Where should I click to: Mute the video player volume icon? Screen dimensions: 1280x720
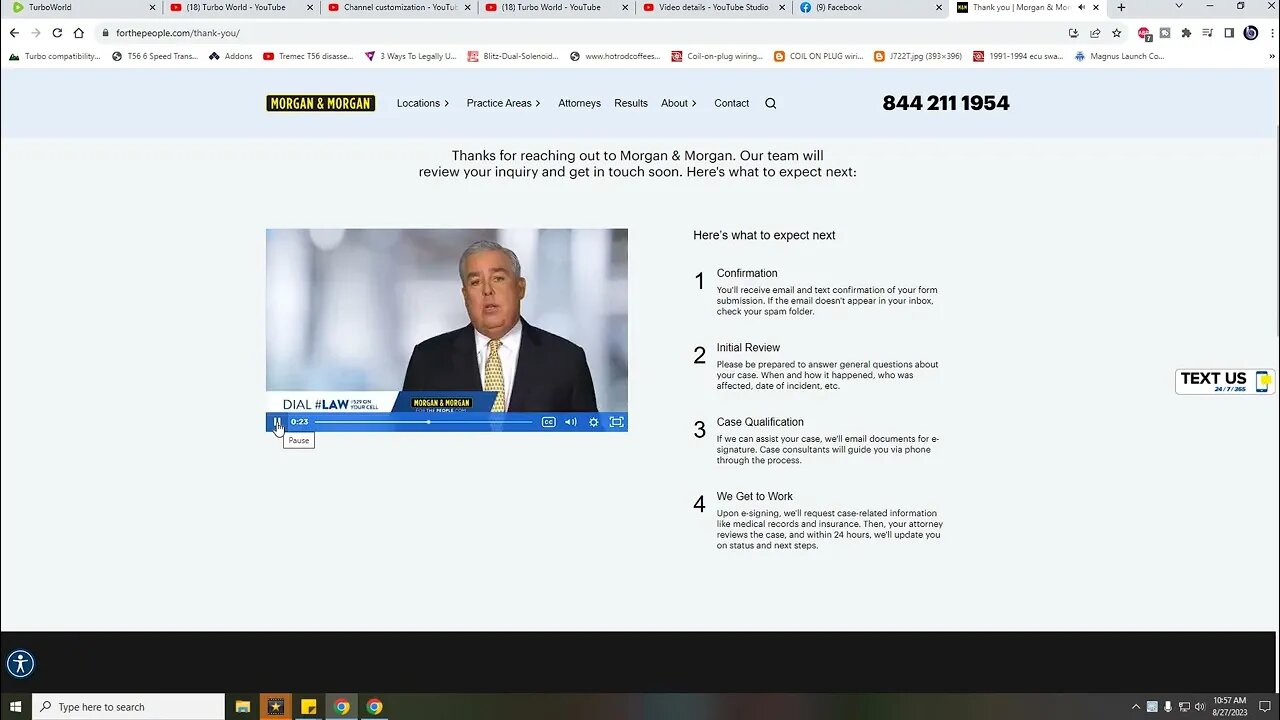click(x=570, y=422)
